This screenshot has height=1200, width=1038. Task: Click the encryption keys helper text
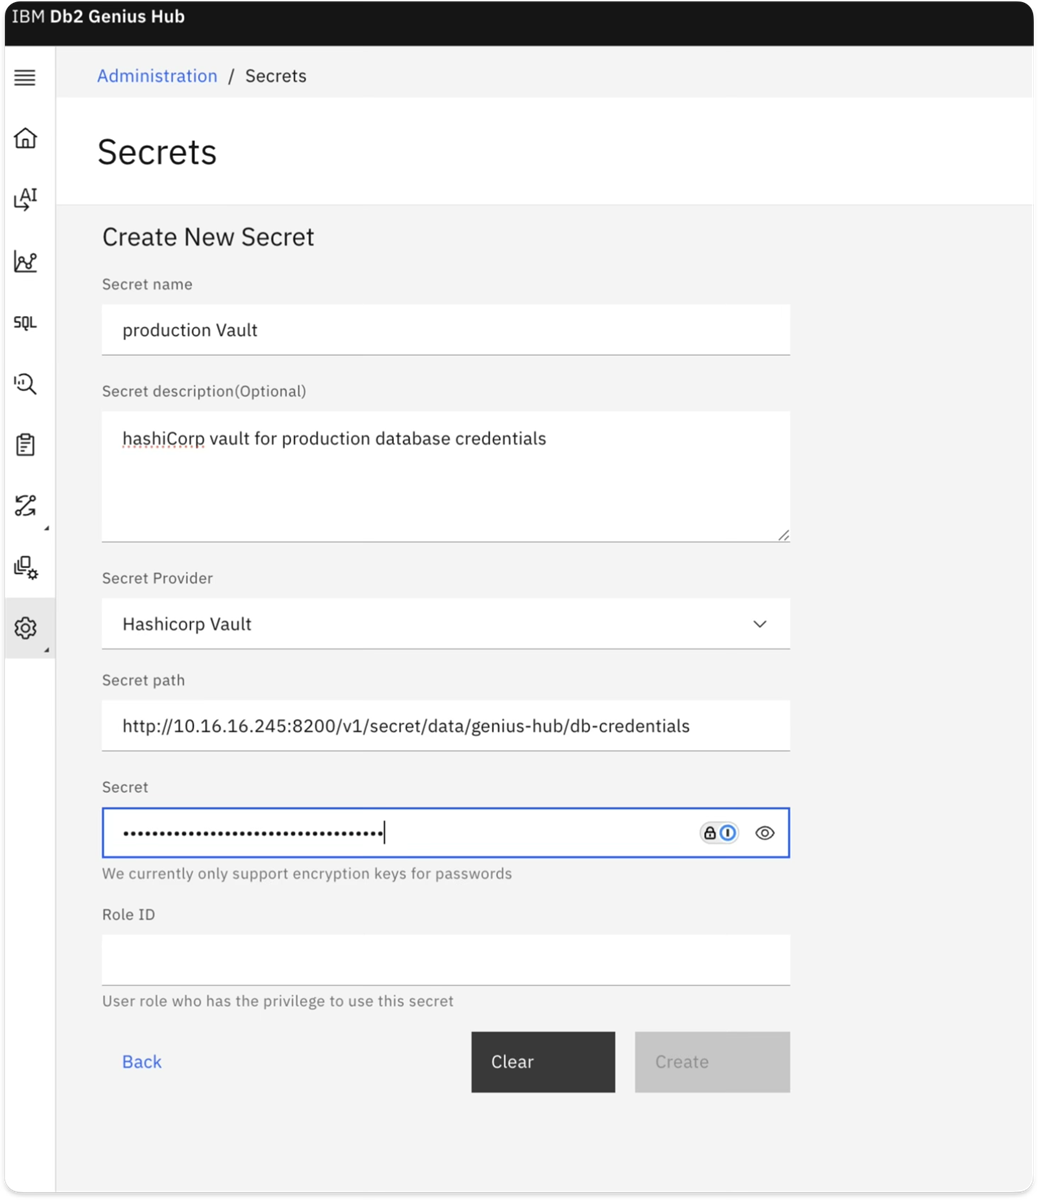point(307,874)
